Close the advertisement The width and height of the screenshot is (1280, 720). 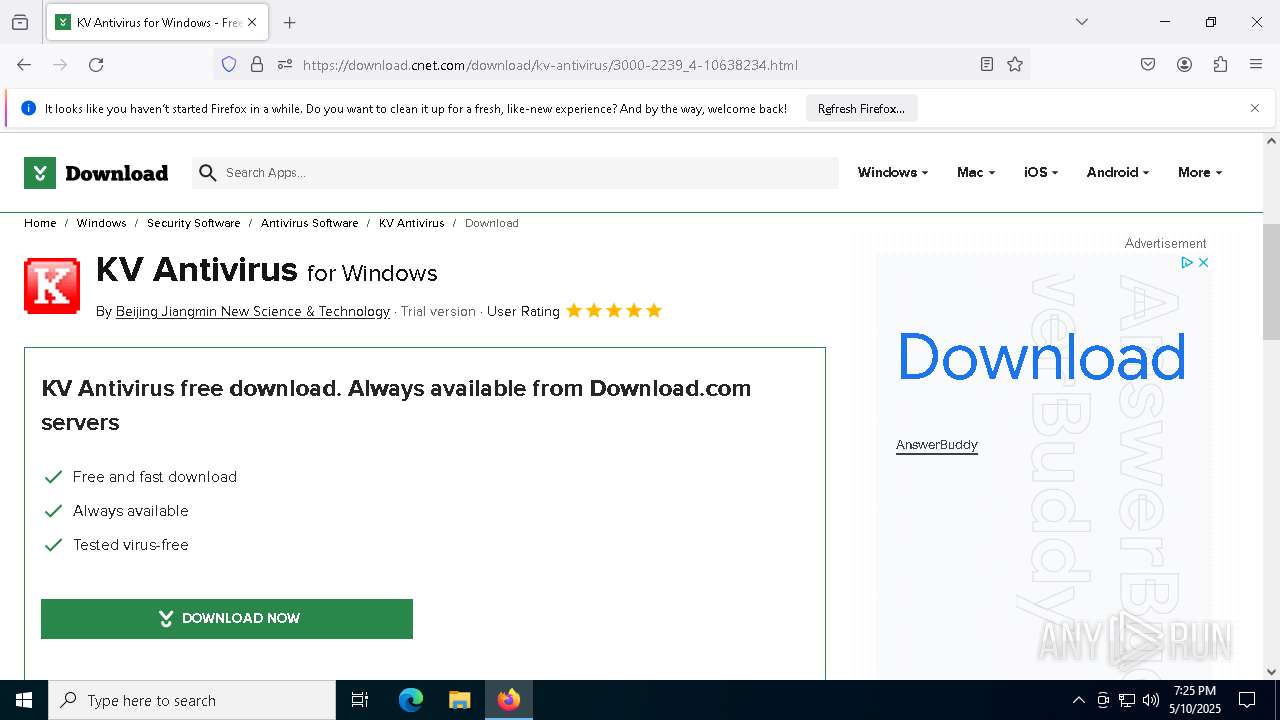(x=1203, y=262)
